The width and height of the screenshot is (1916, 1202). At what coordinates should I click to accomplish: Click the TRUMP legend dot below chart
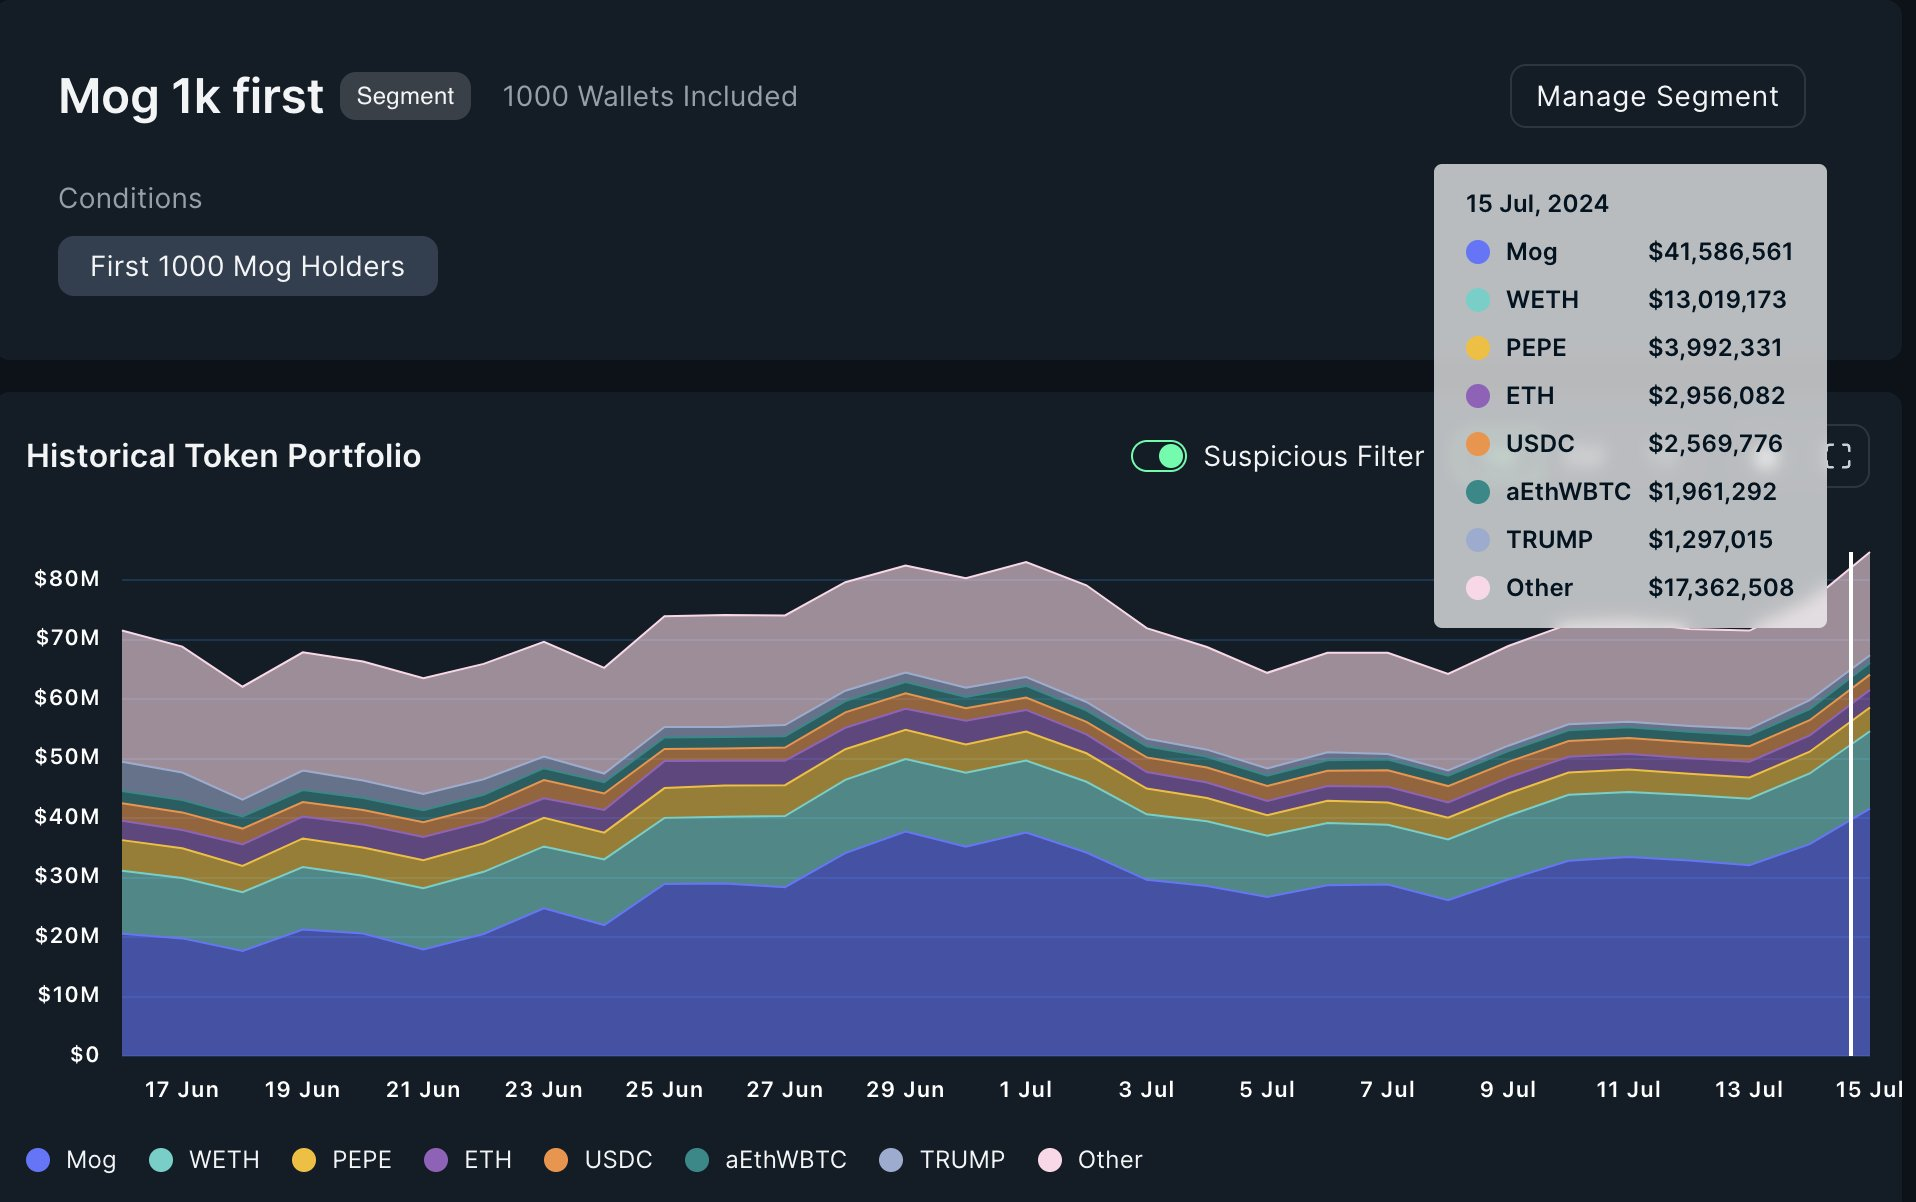pos(891,1160)
